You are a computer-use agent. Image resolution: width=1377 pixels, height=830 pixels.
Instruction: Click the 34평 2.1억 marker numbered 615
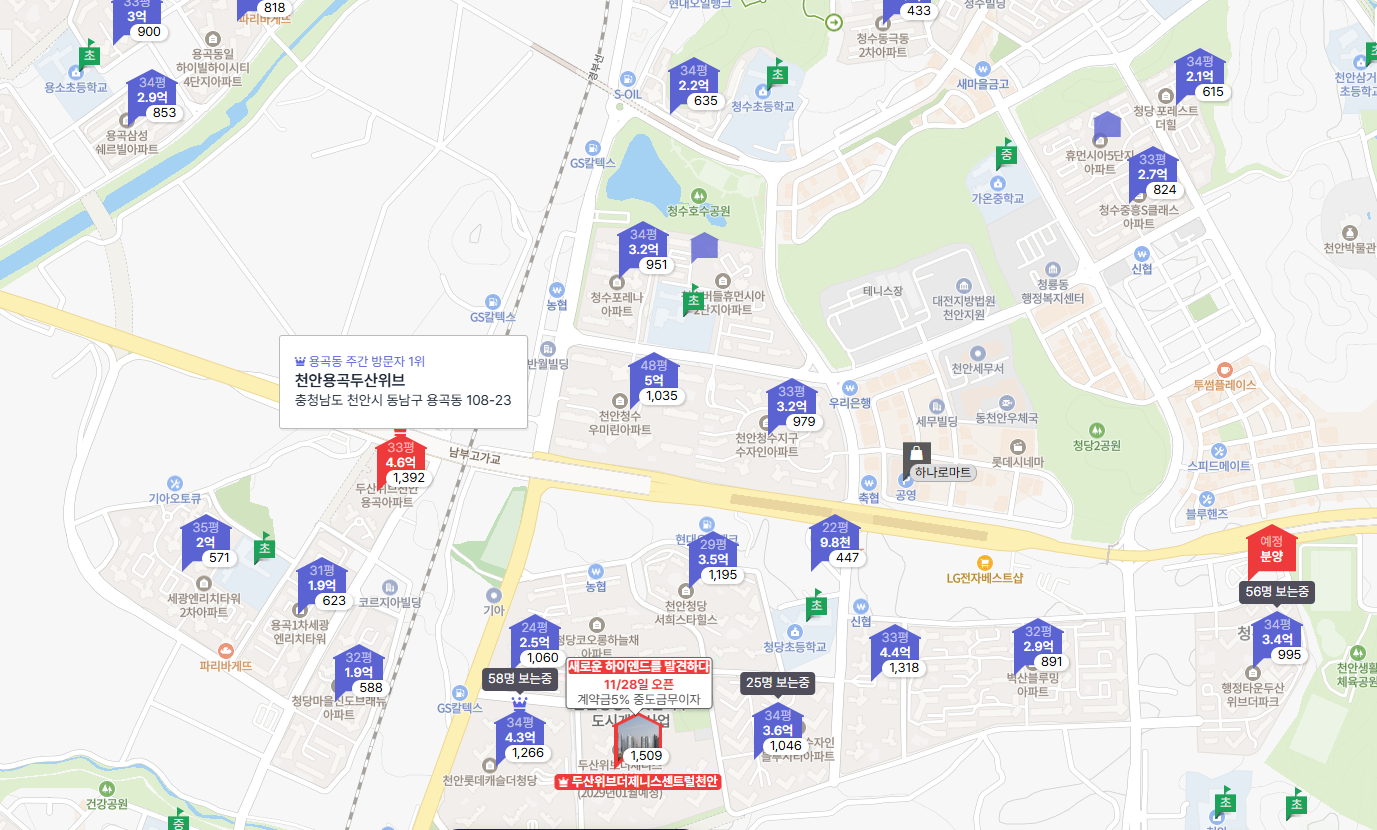click(1200, 77)
